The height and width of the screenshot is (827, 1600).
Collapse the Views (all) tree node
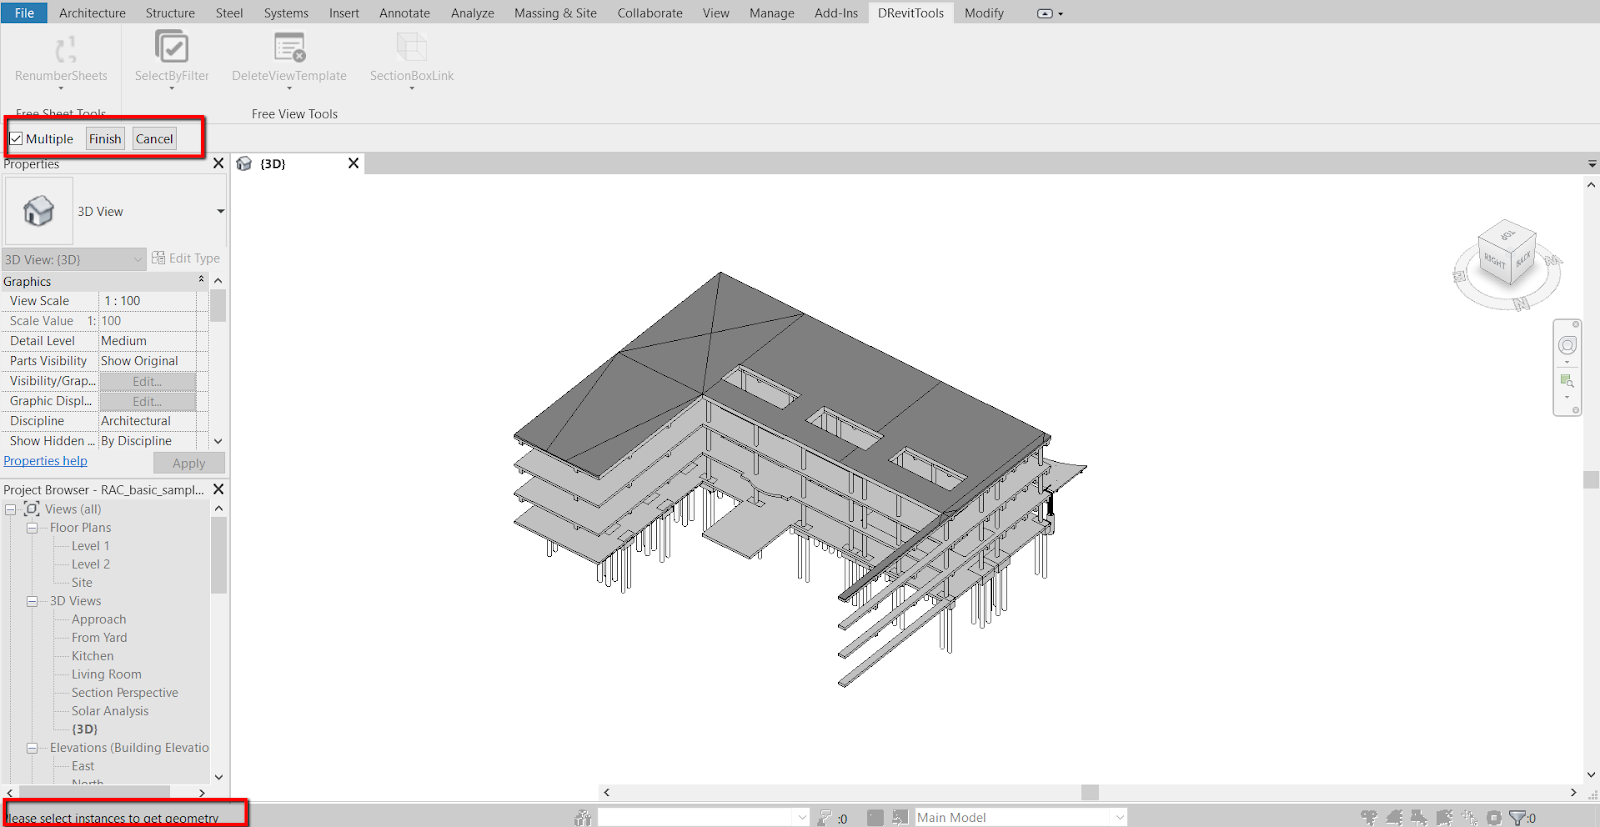[x=11, y=509]
